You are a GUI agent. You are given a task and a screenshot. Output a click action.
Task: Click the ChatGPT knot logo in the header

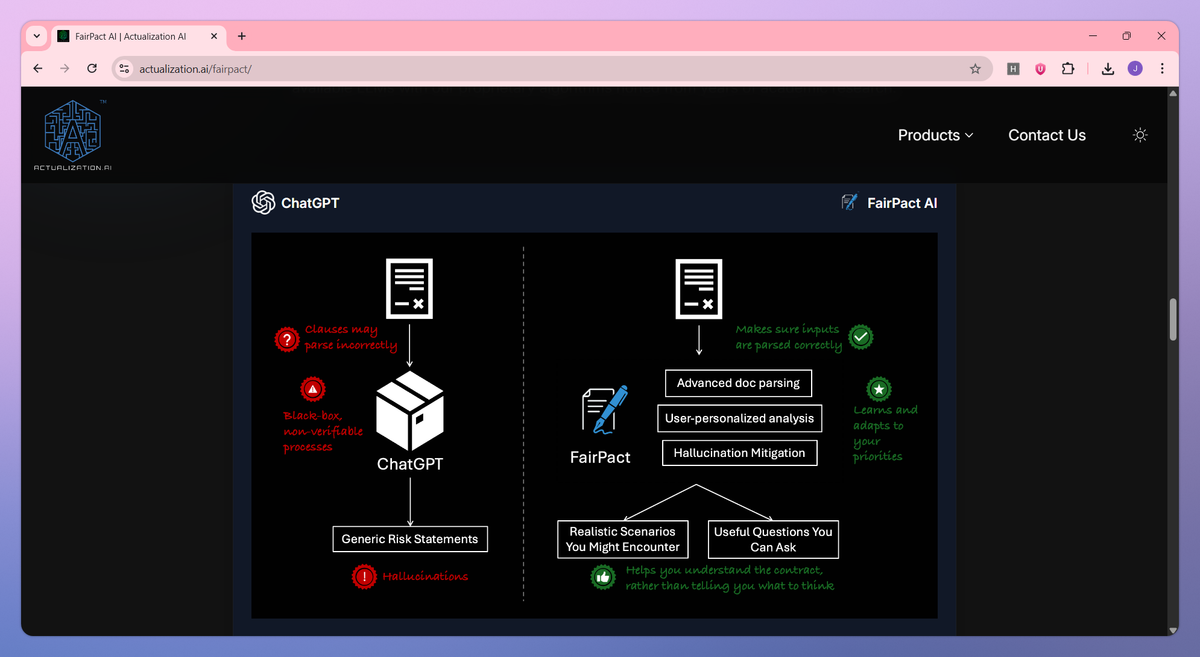point(263,203)
